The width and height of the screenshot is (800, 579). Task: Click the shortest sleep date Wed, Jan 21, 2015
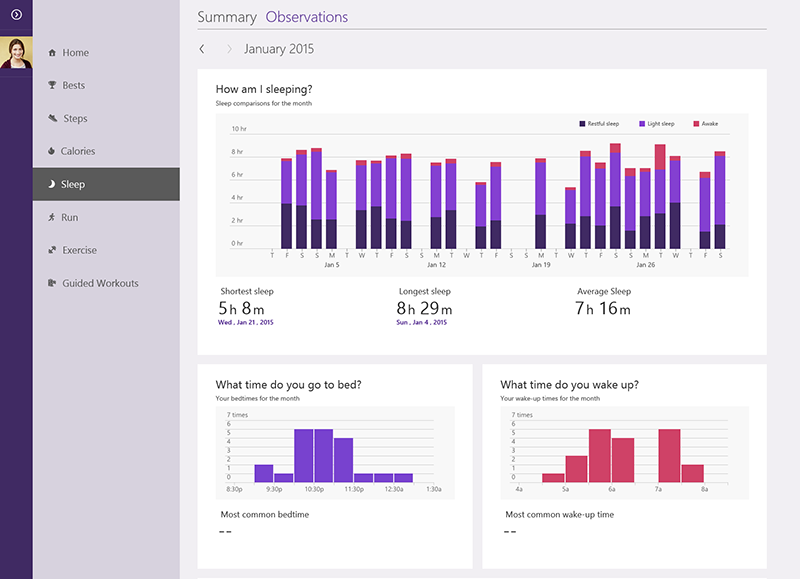[246, 323]
